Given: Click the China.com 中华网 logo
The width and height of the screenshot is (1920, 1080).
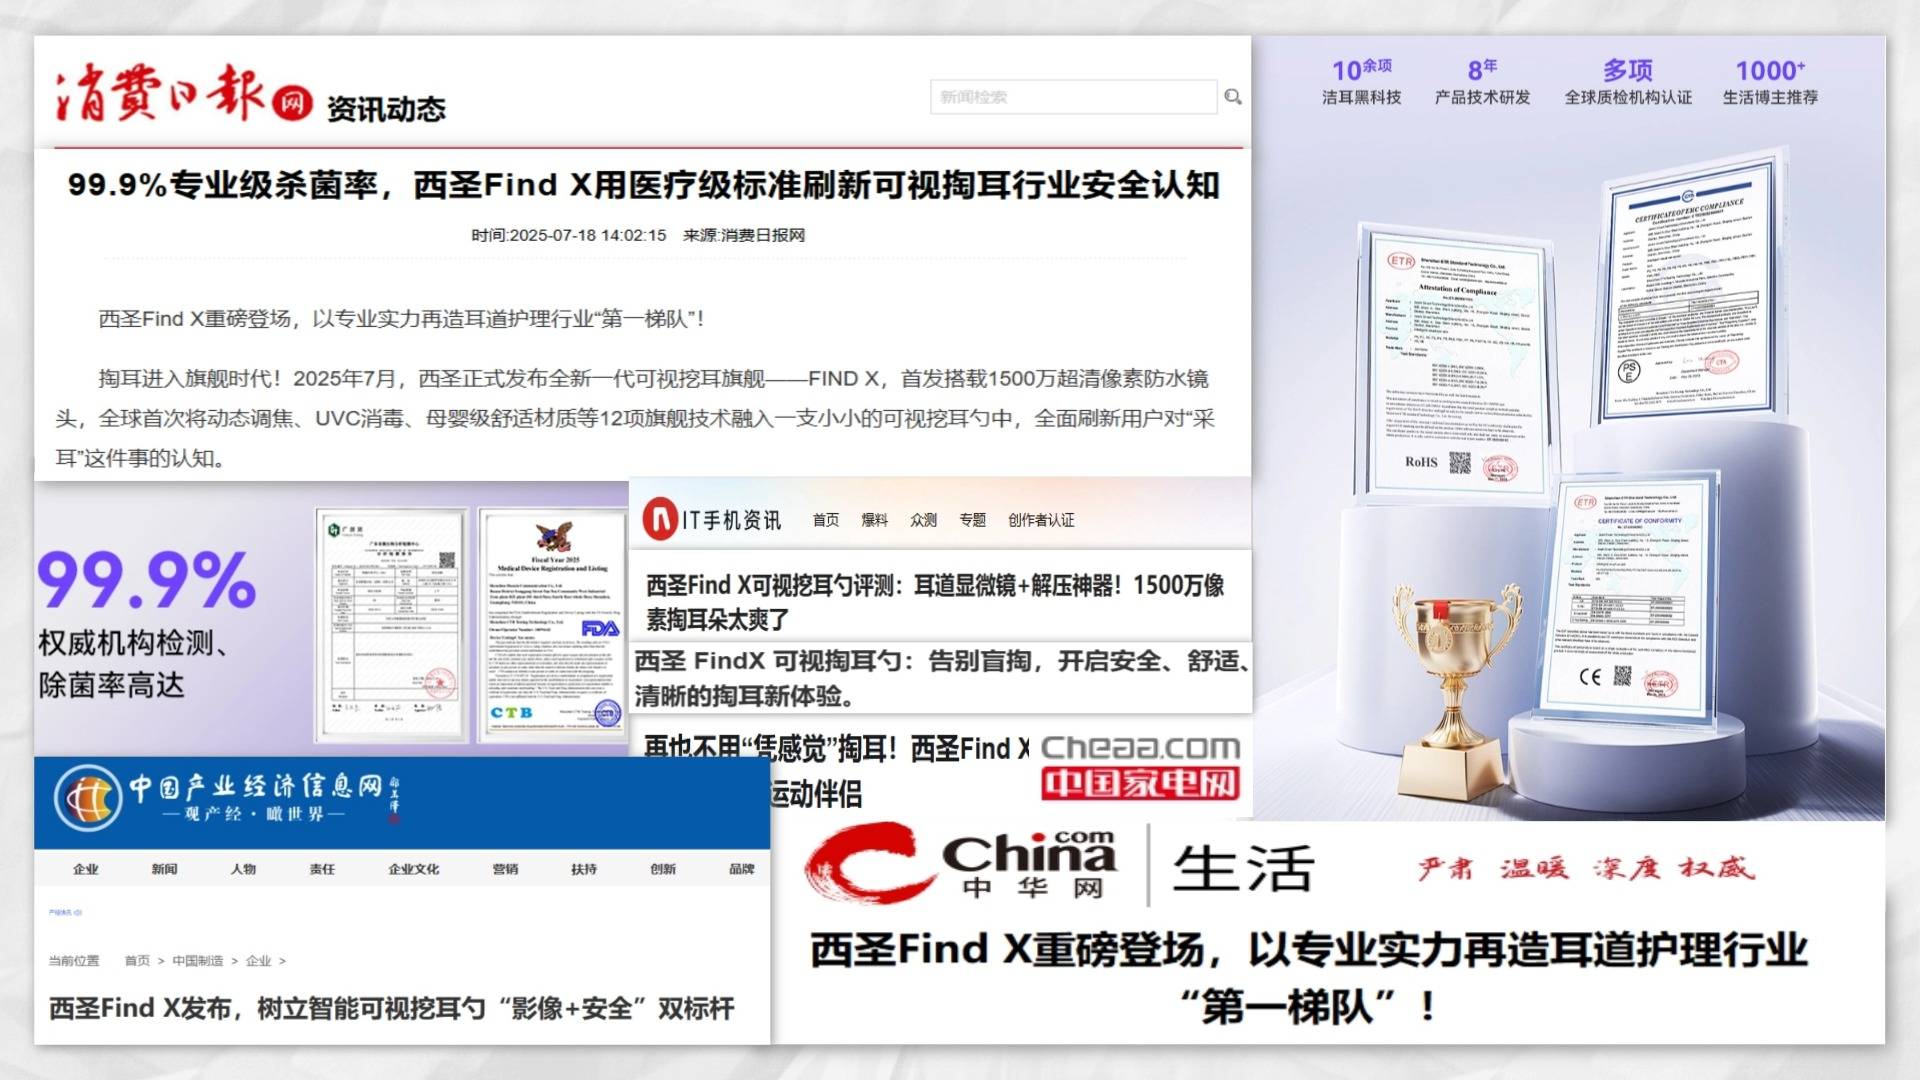Looking at the screenshot, I should pos(960,865).
